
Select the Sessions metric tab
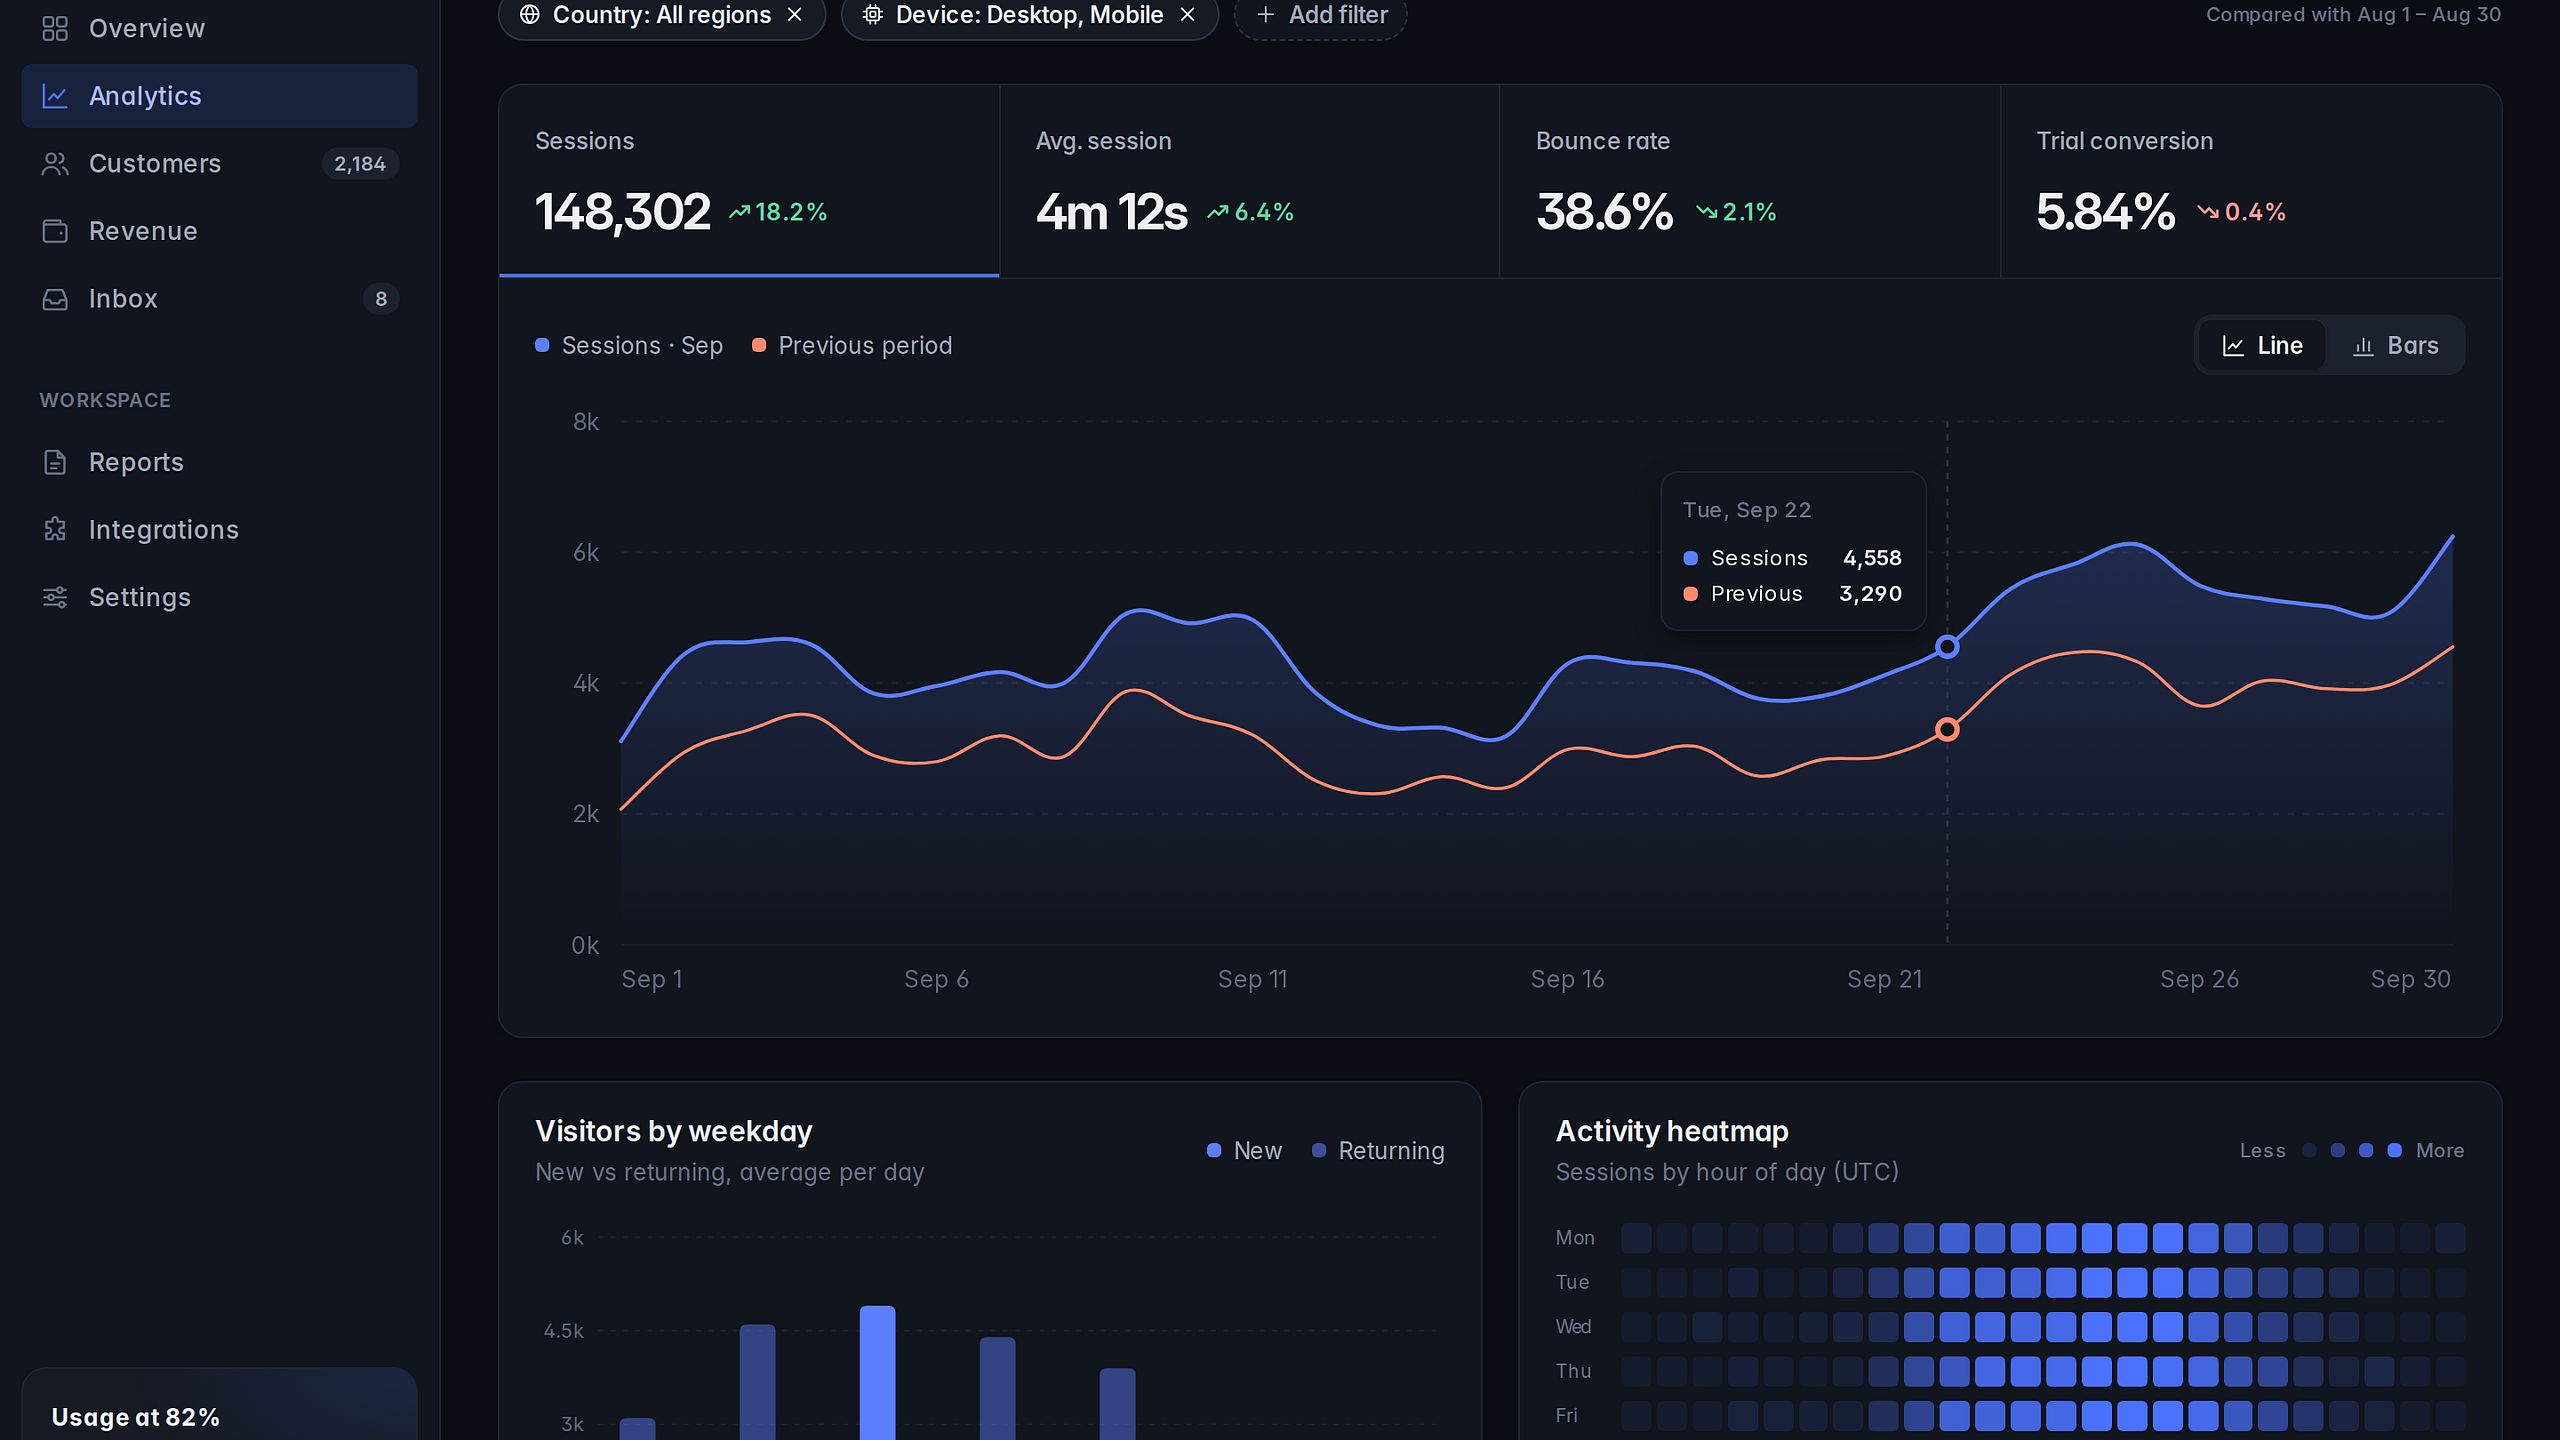tap(749, 181)
